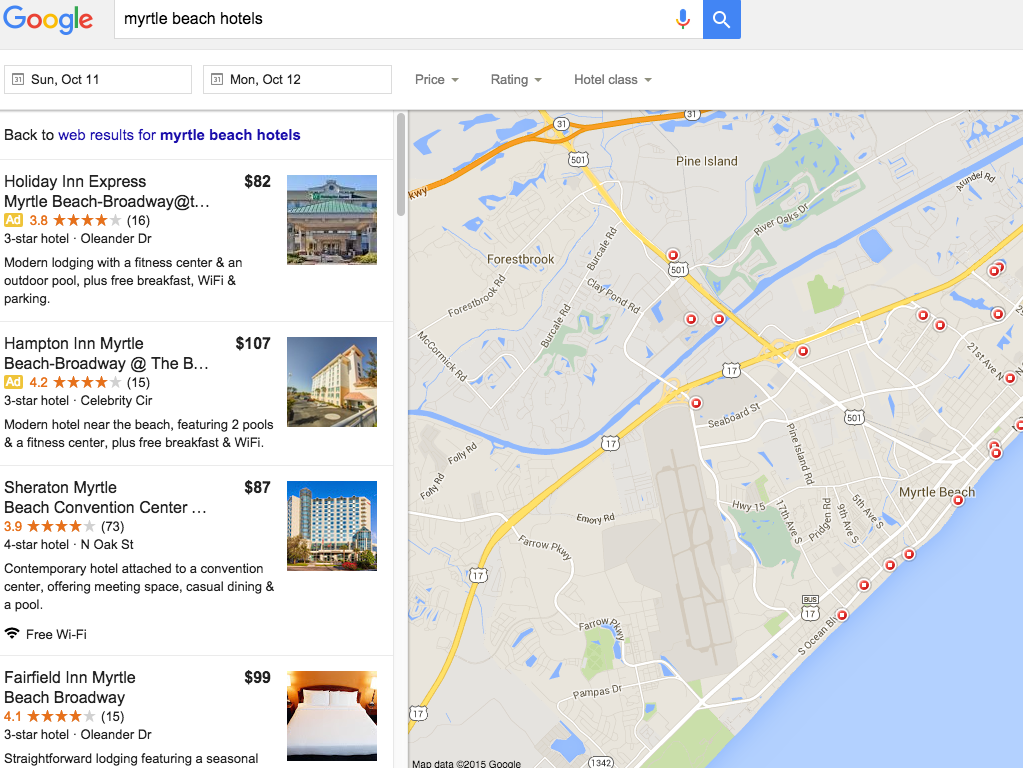Activate voice search microphone icon

(x=682, y=19)
